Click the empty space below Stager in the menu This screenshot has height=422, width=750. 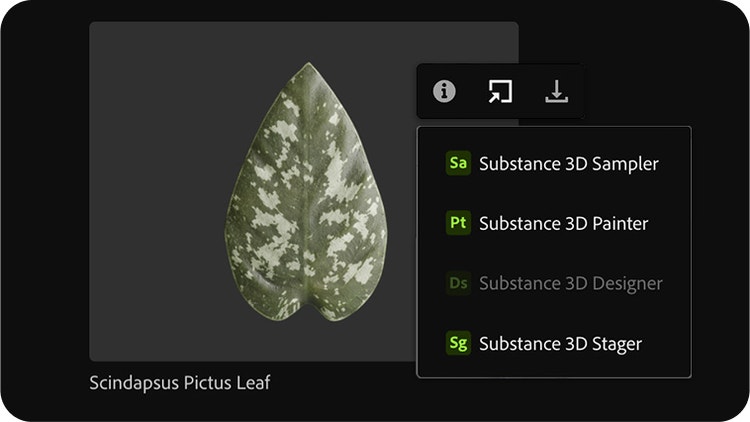click(553, 369)
